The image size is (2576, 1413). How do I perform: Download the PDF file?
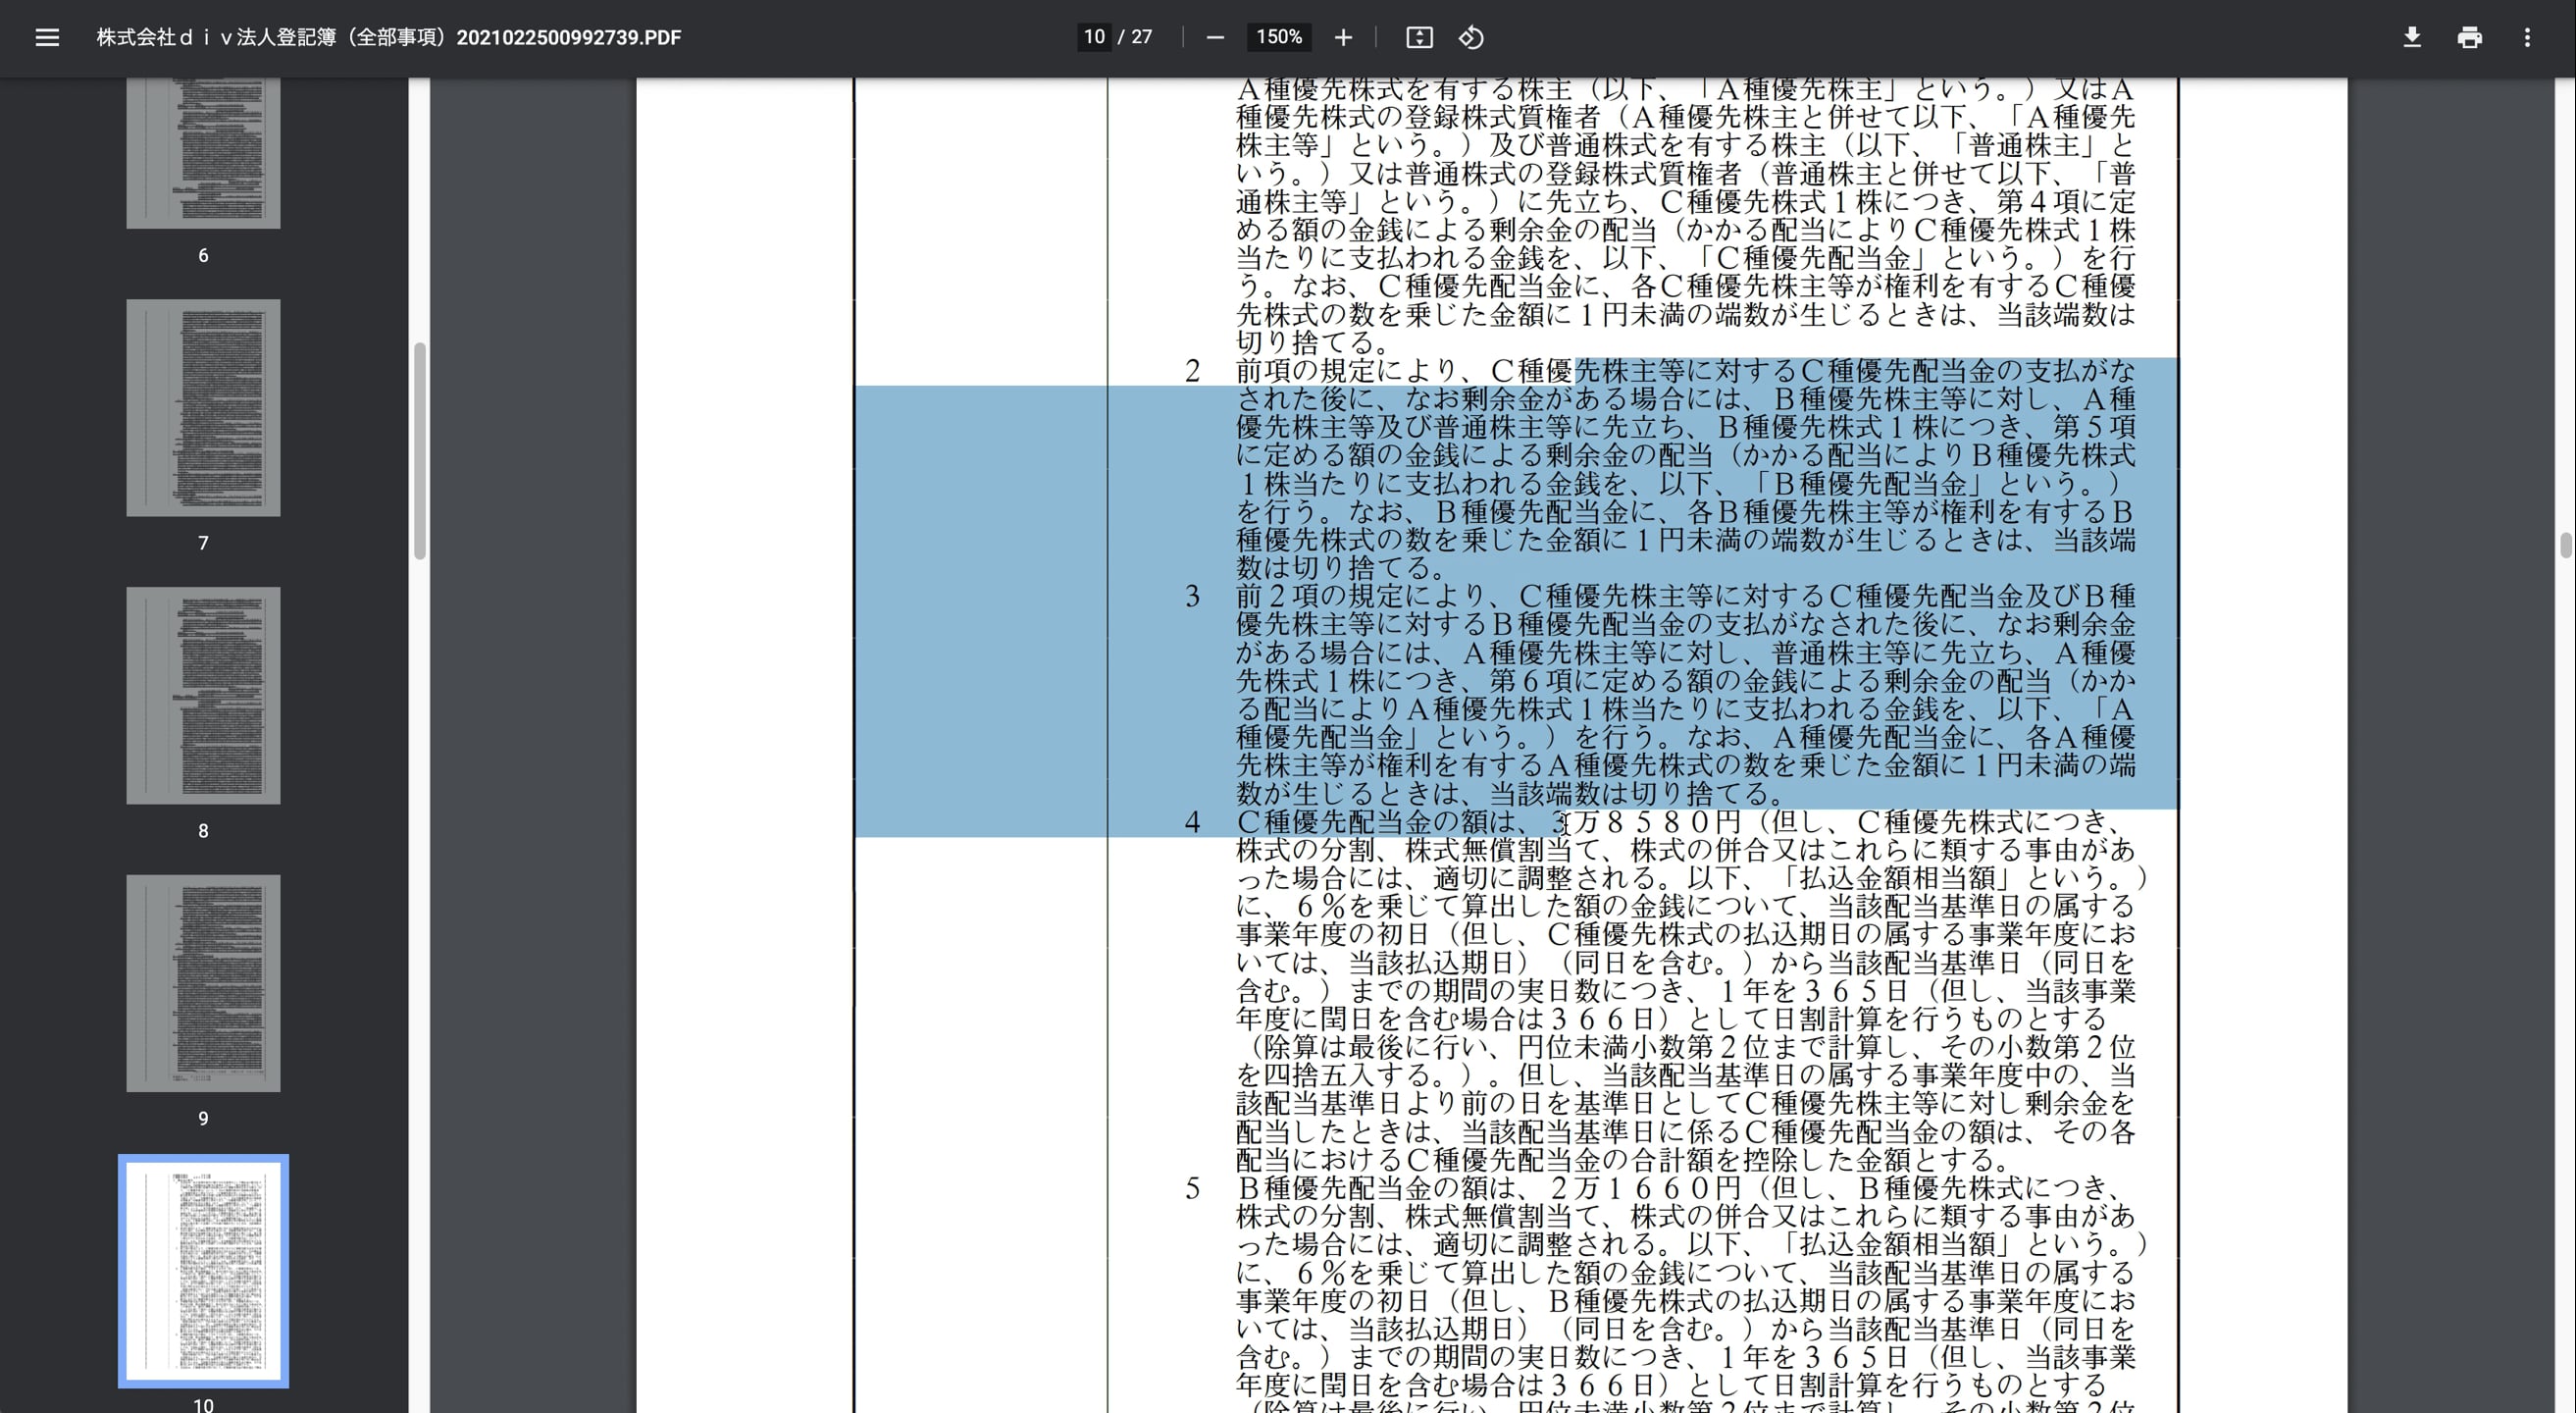pos(2412,38)
